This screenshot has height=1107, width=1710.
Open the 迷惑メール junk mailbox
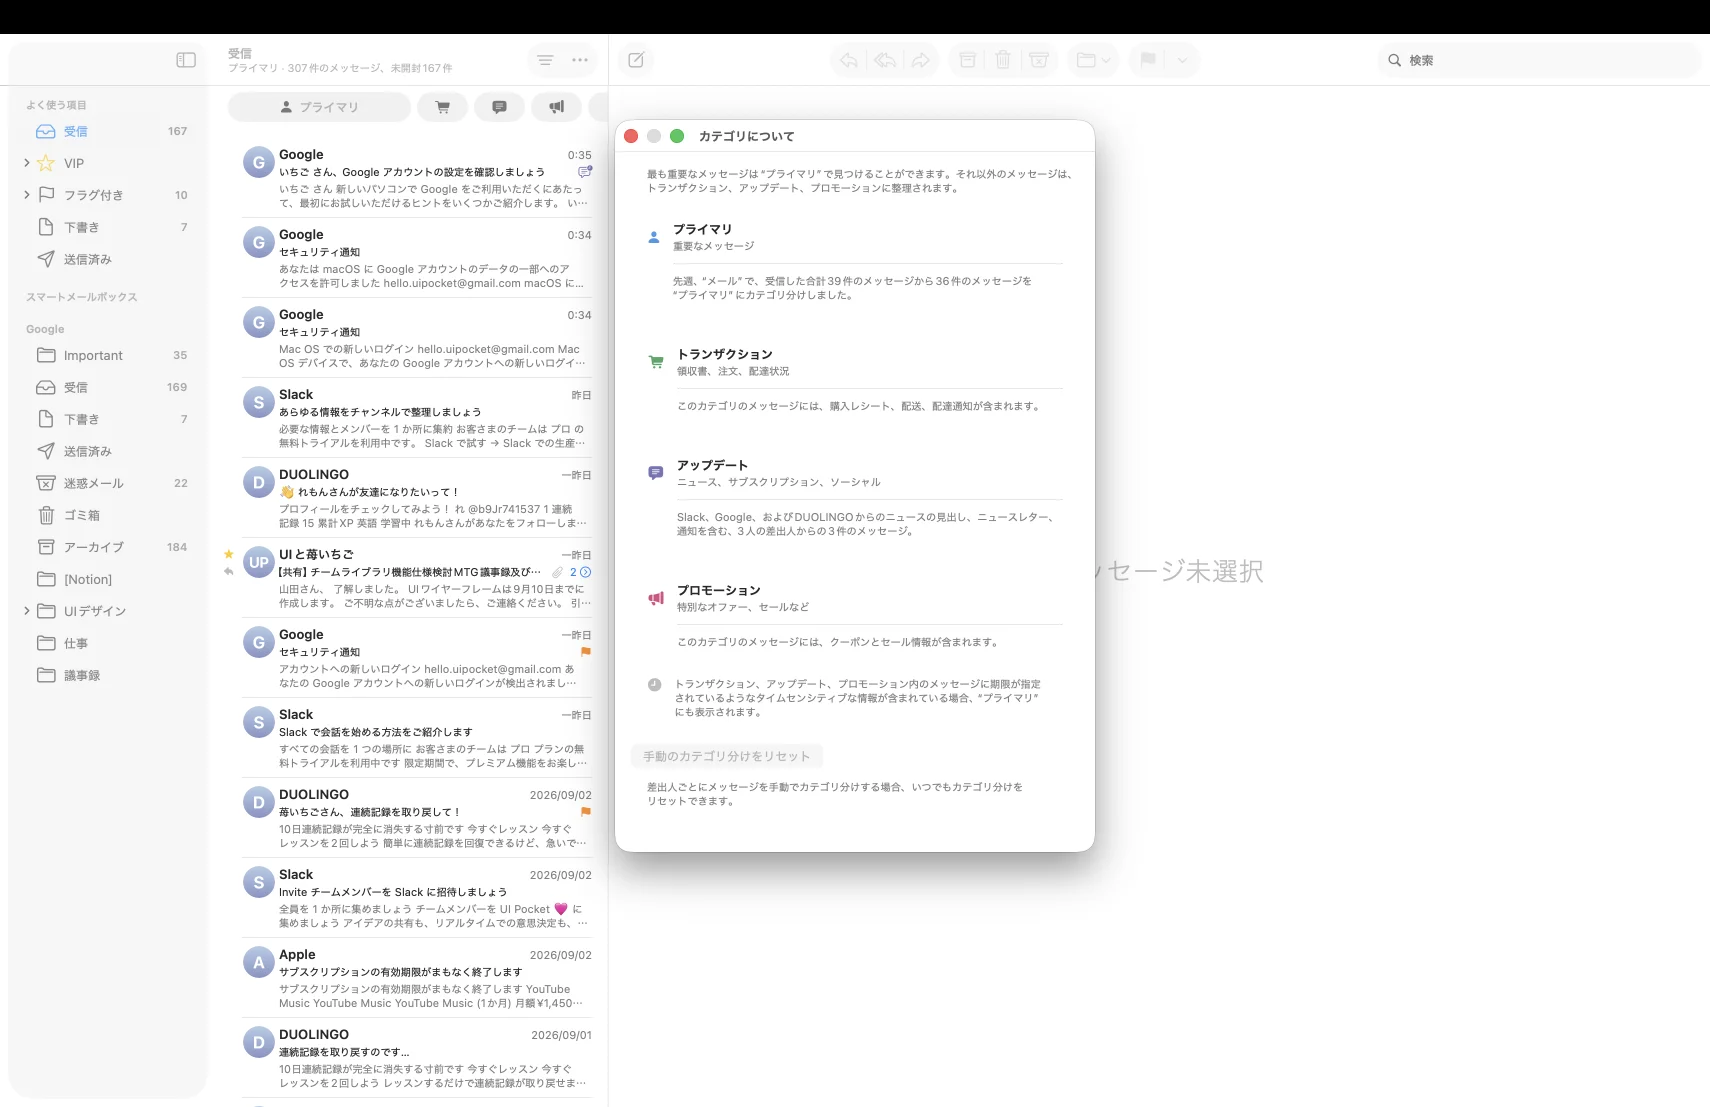point(108,483)
